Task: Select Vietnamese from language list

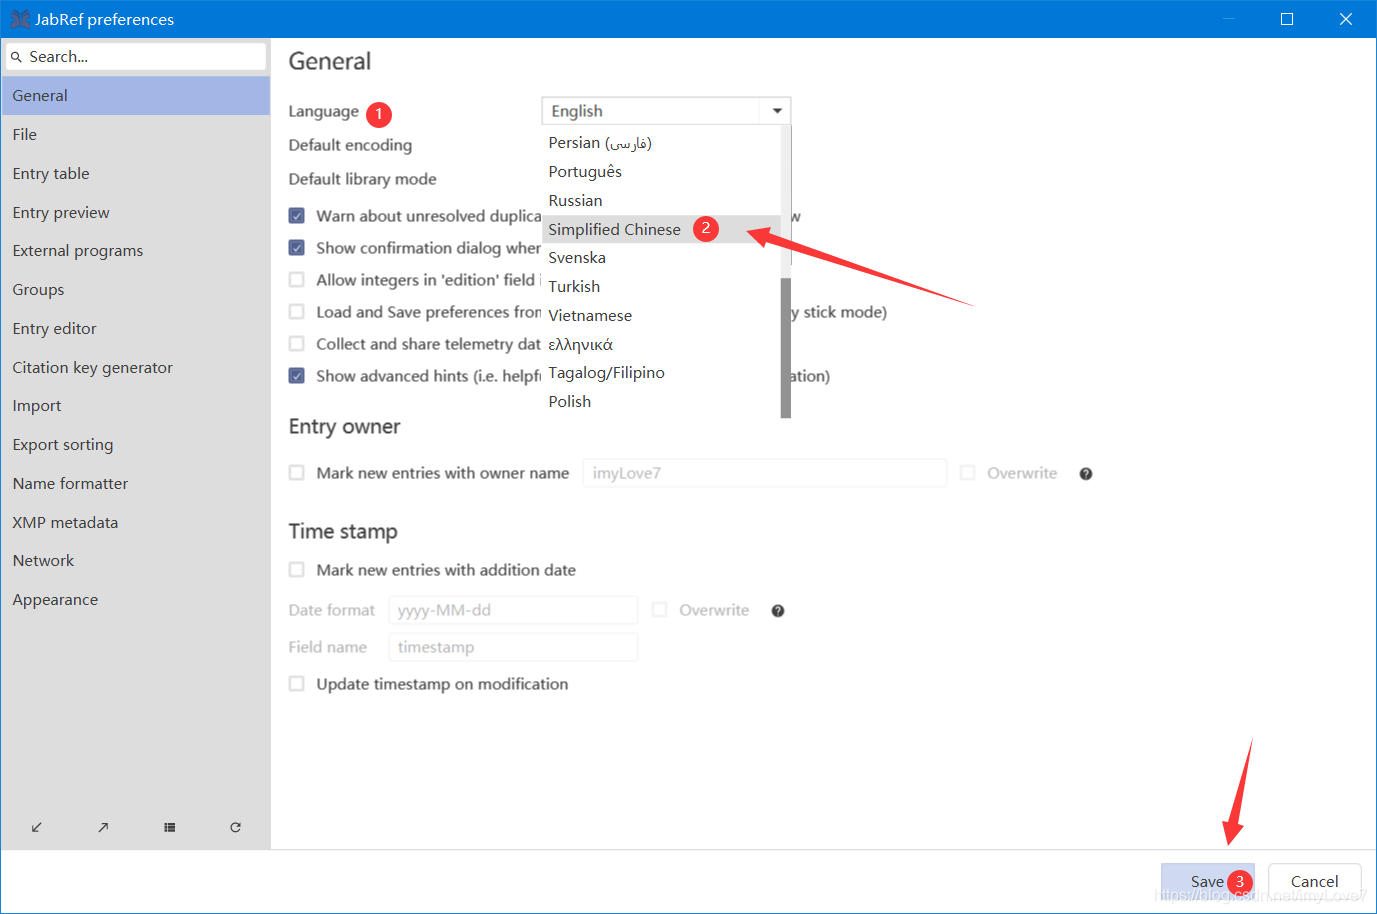Action: (x=661, y=316)
